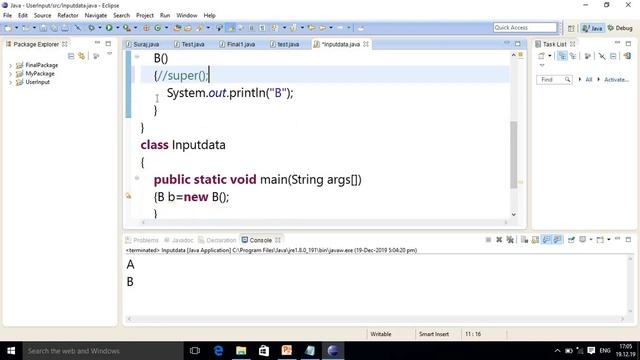This screenshot has width=640, height=360.
Task: Click the Clear Console icon
Action: click(524, 240)
